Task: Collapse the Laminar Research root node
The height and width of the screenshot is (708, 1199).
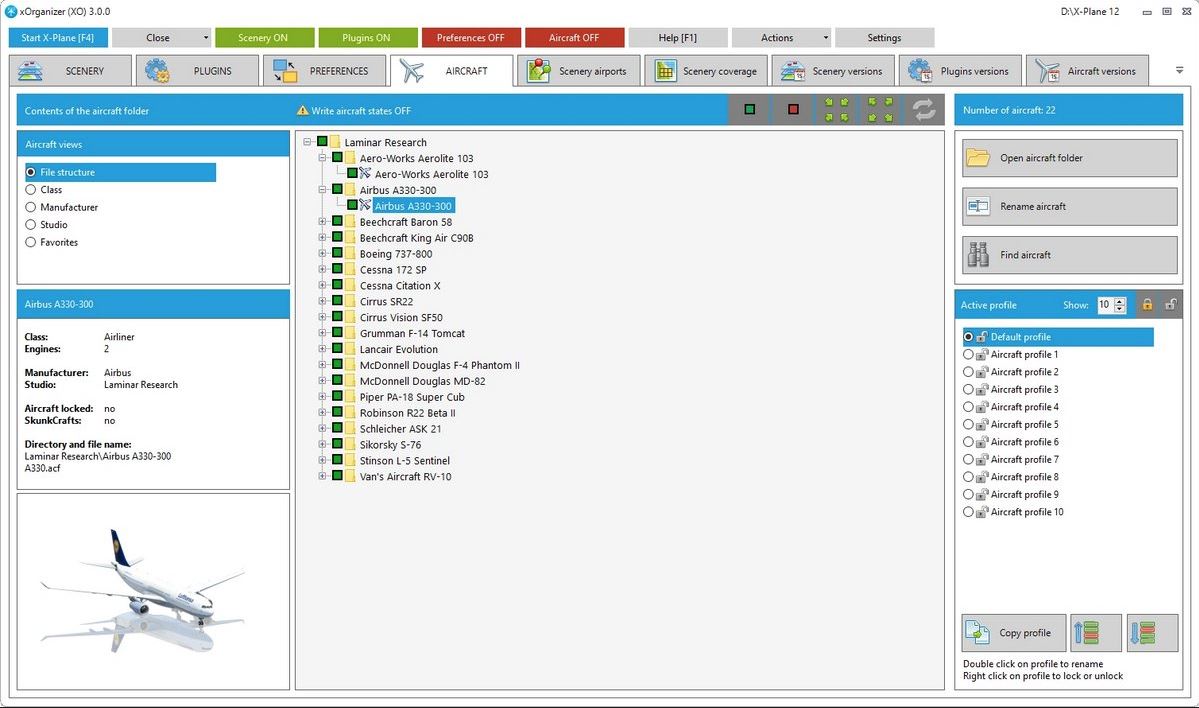Action: tap(307, 141)
